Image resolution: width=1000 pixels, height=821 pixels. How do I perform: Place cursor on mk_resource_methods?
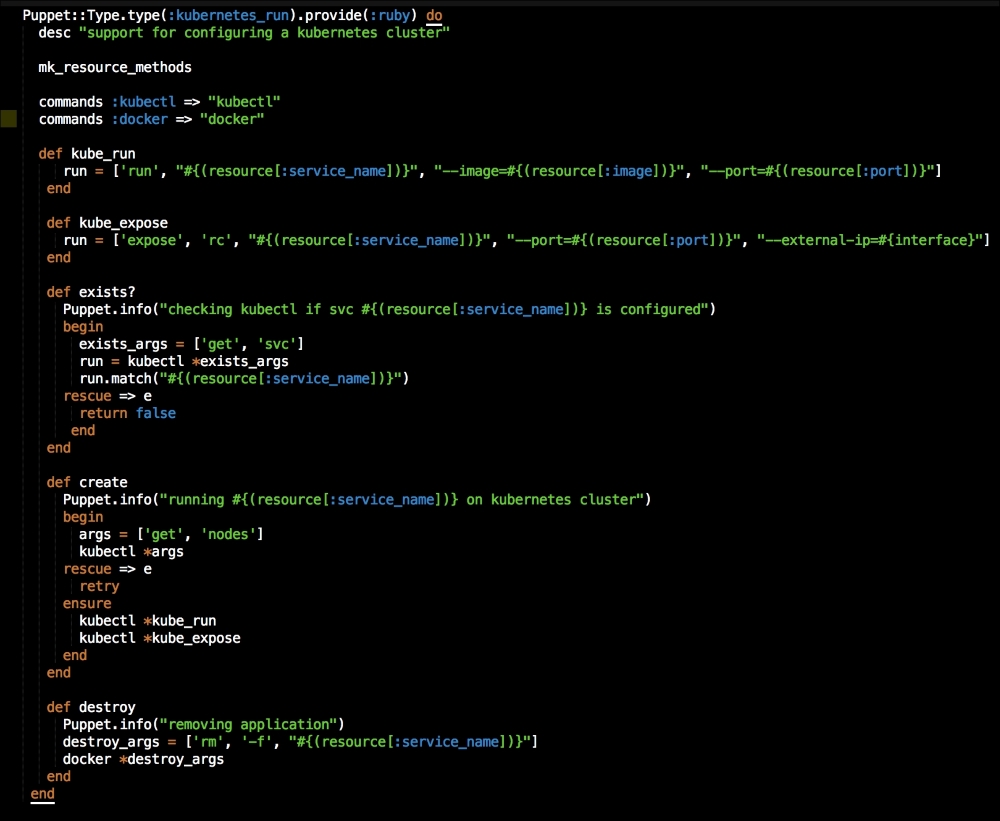115,68
